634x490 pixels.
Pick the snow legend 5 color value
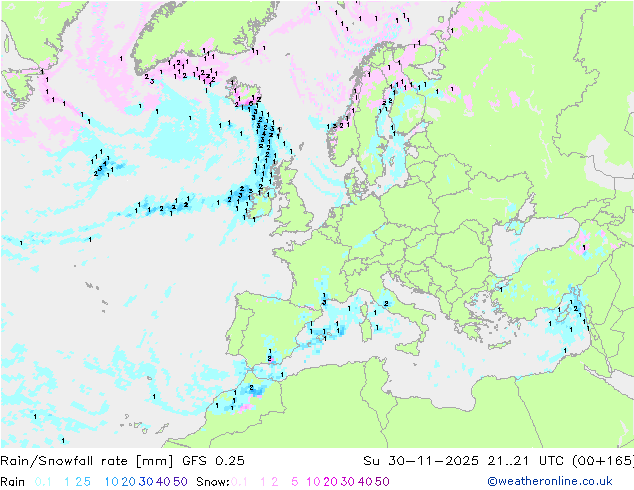[295, 482]
